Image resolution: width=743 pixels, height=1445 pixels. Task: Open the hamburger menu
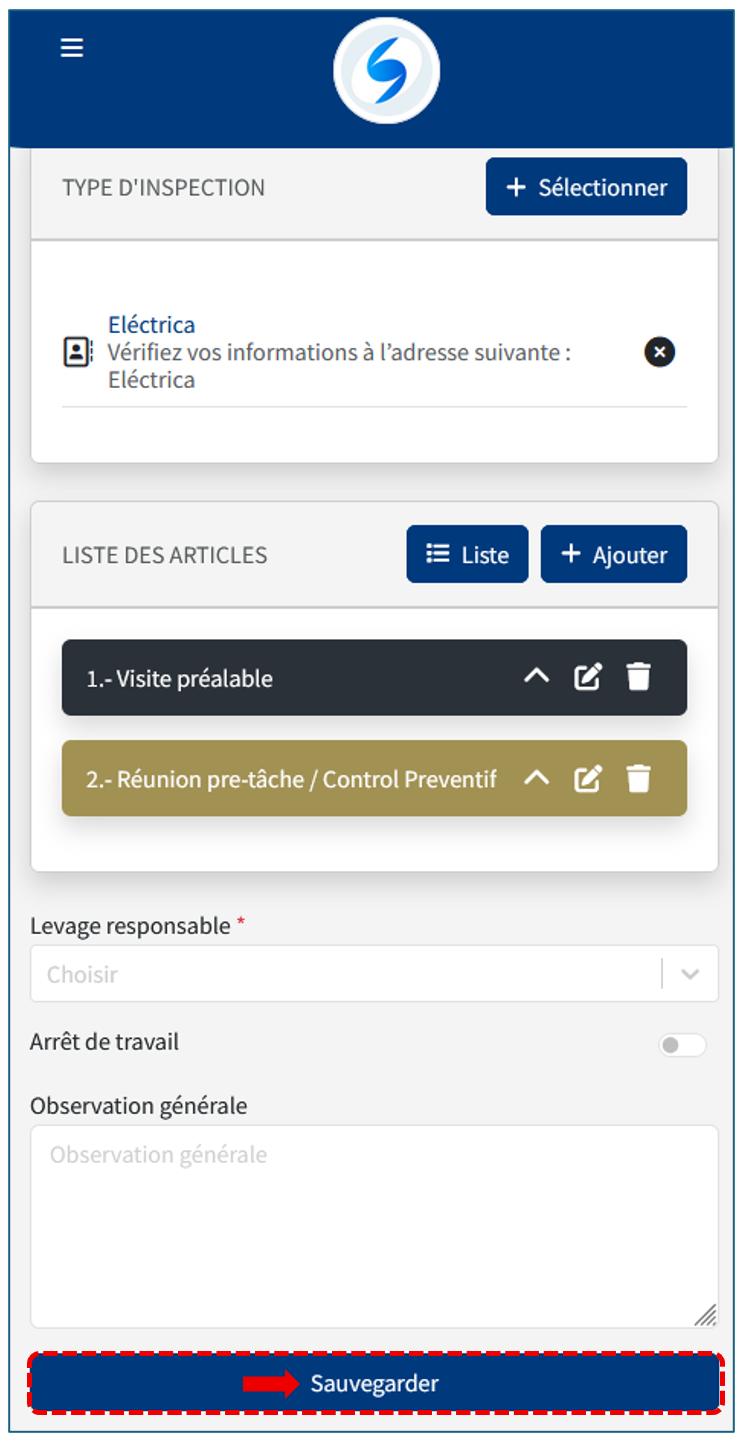coord(72,48)
